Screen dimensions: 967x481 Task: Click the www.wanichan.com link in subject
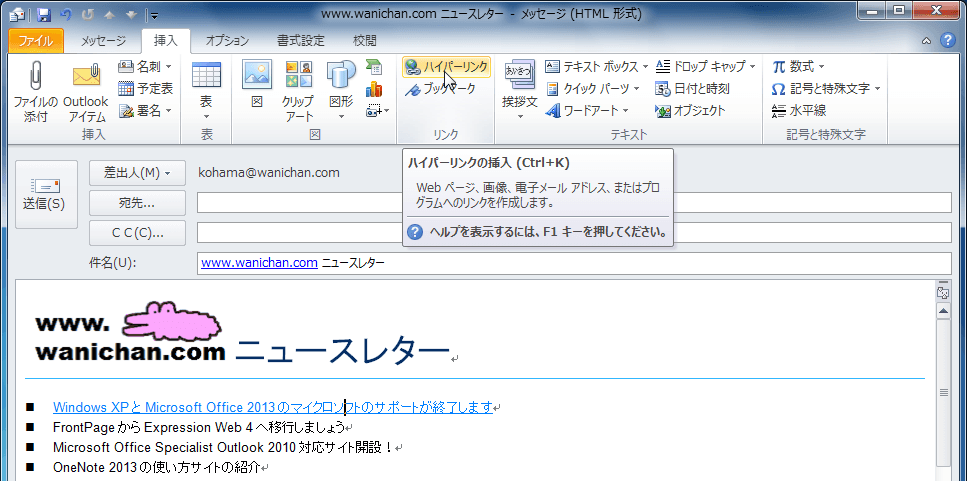point(260,263)
